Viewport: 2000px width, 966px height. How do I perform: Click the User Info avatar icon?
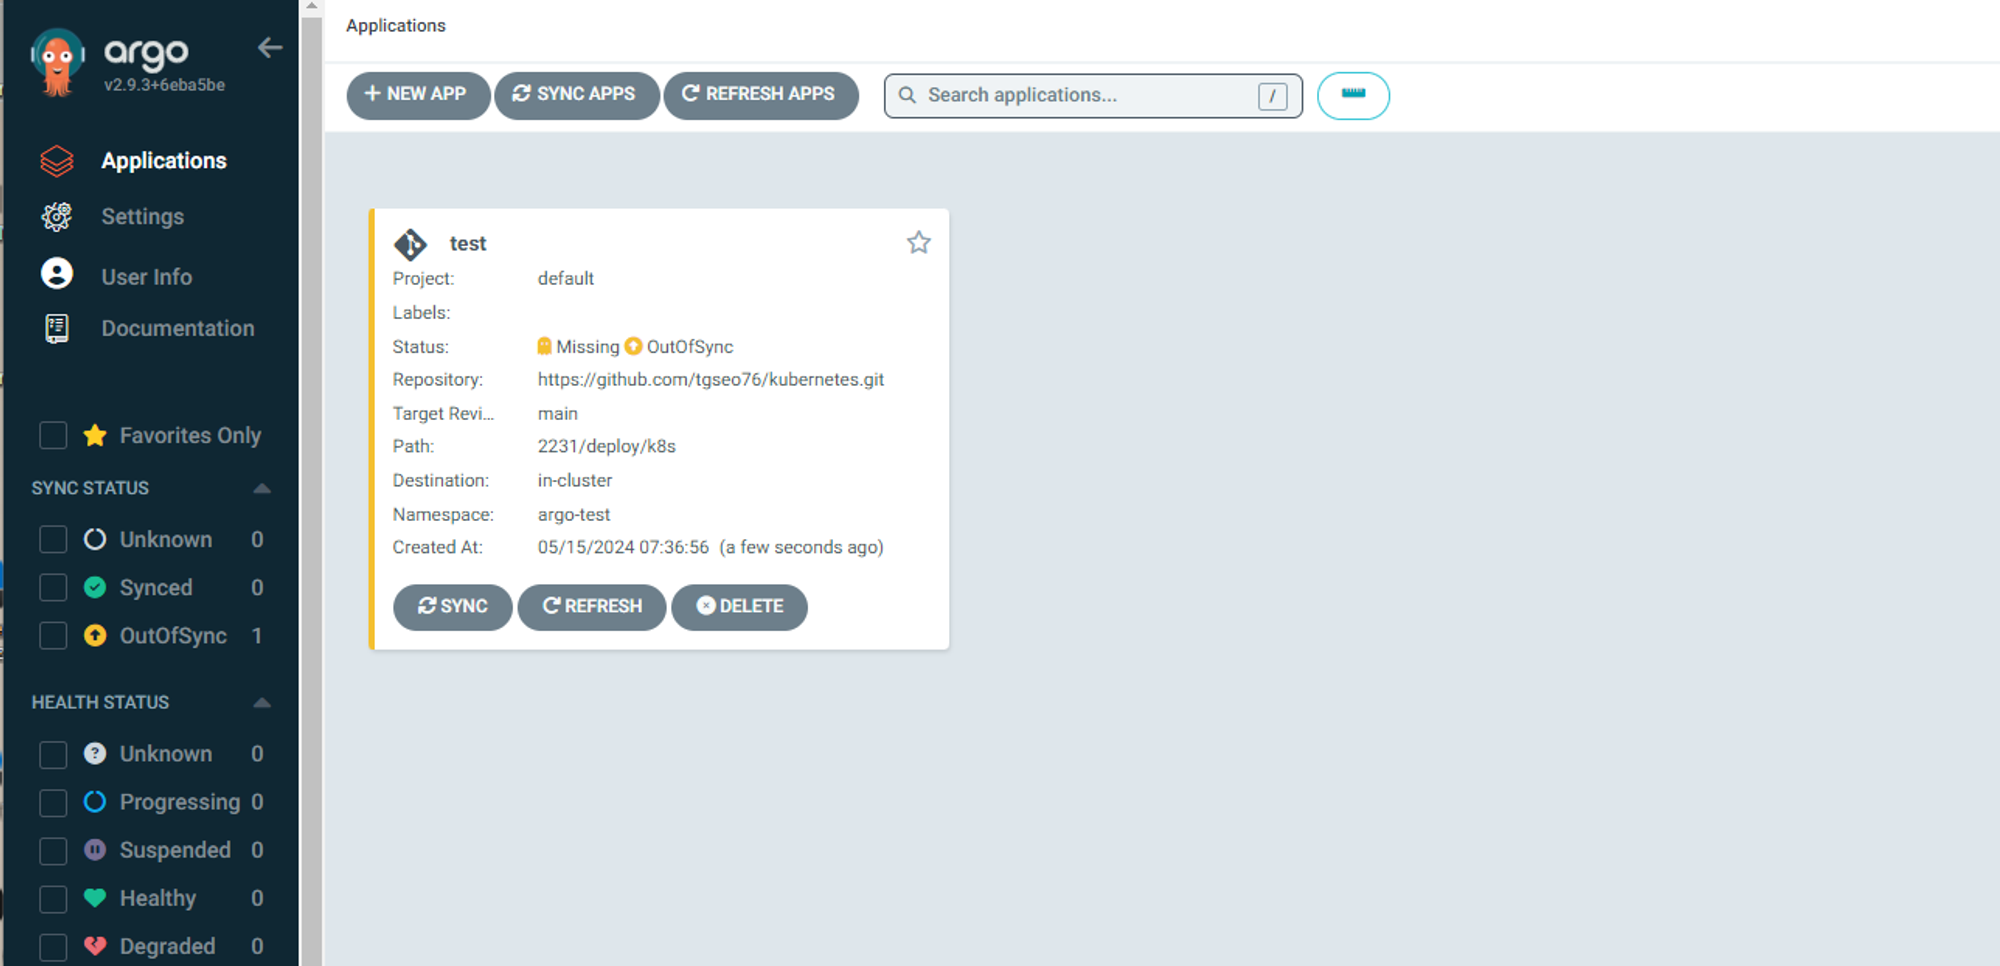pos(57,274)
